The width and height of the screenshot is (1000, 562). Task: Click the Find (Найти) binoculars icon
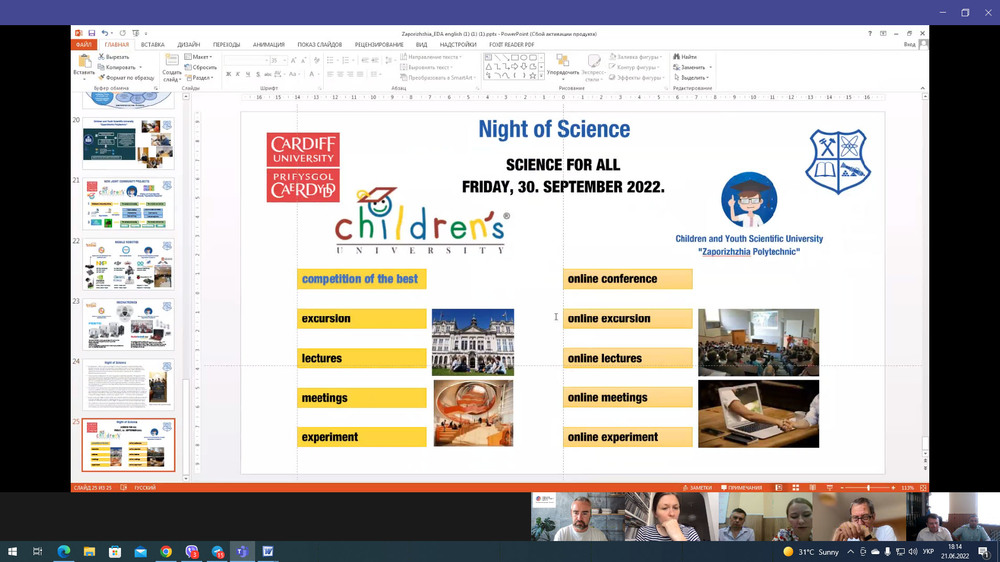[675, 57]
